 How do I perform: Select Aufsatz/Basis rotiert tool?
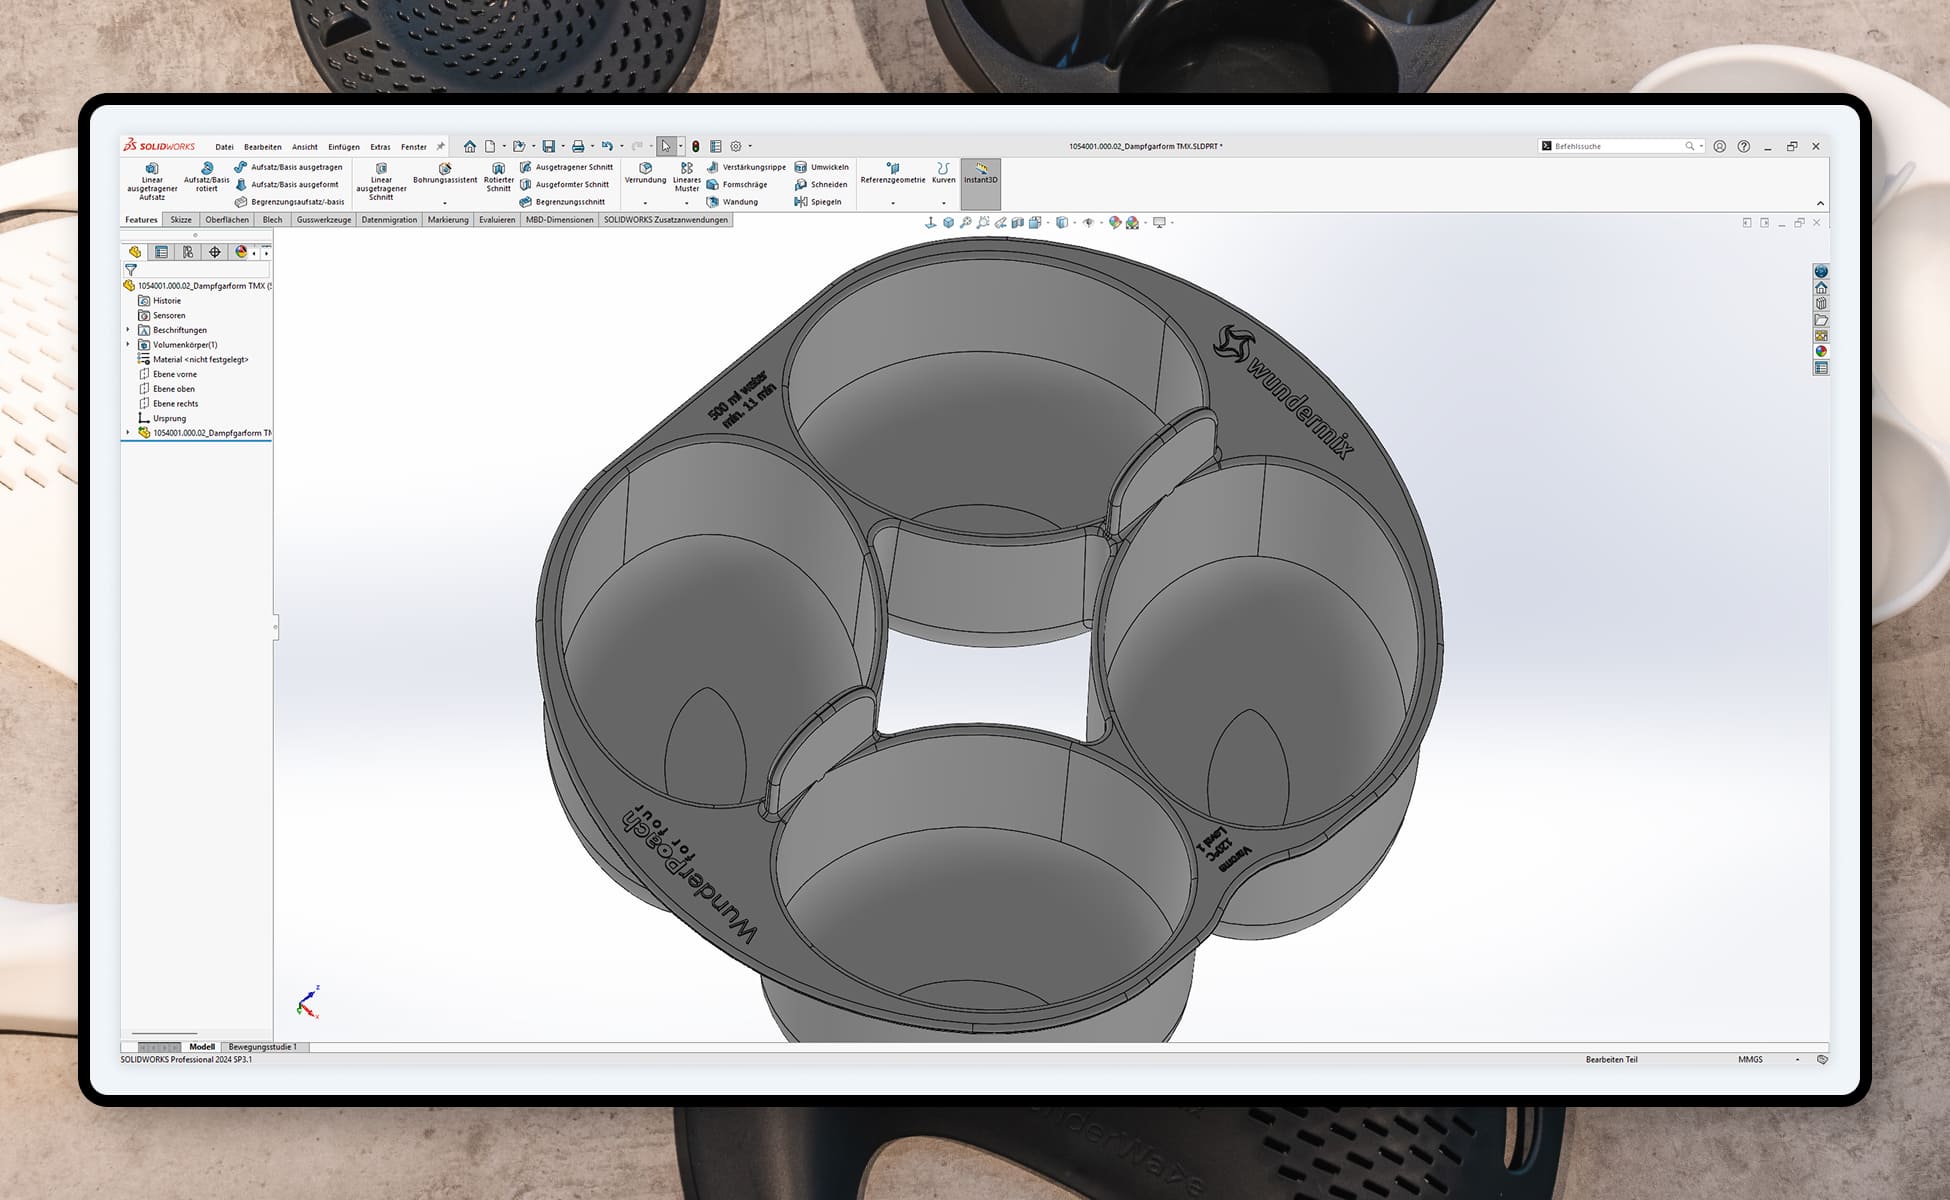tap(206, 177)
